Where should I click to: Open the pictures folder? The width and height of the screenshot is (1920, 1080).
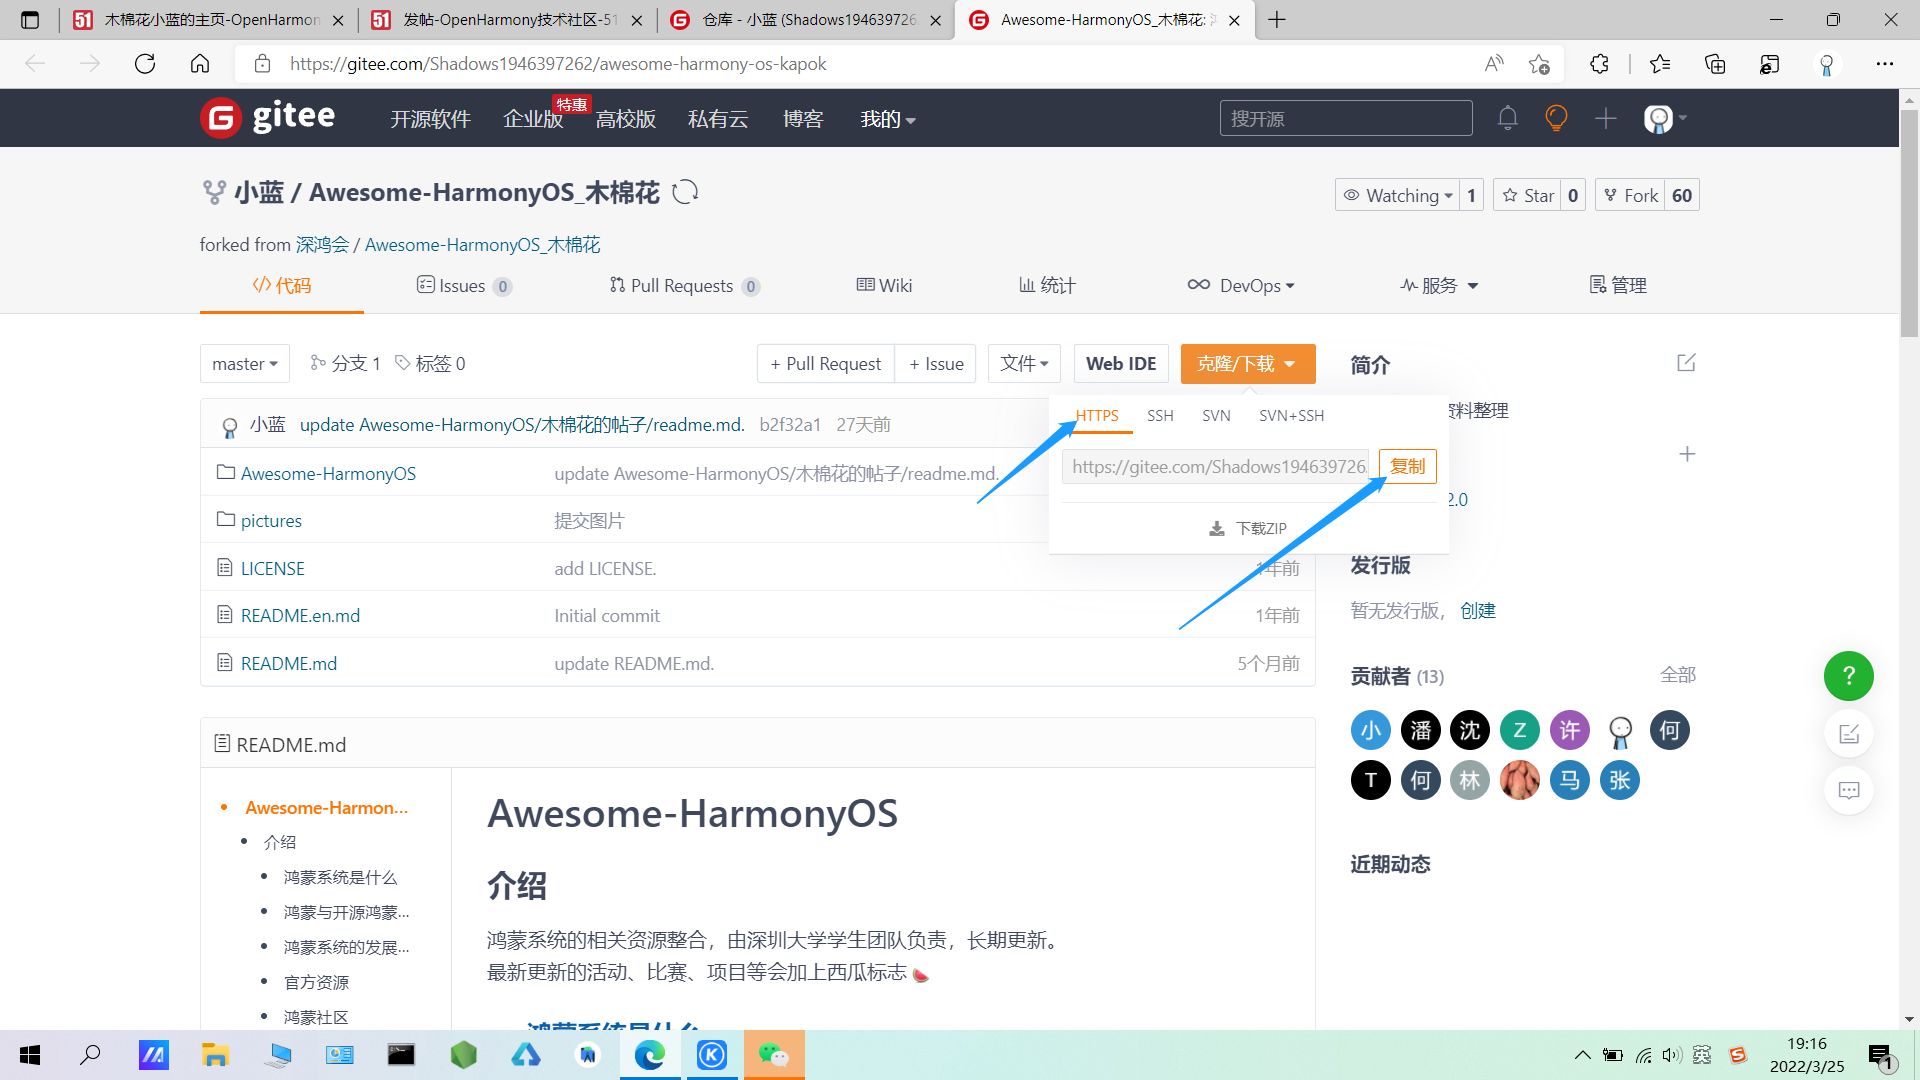pyautogui.click(x=271, y=521)
